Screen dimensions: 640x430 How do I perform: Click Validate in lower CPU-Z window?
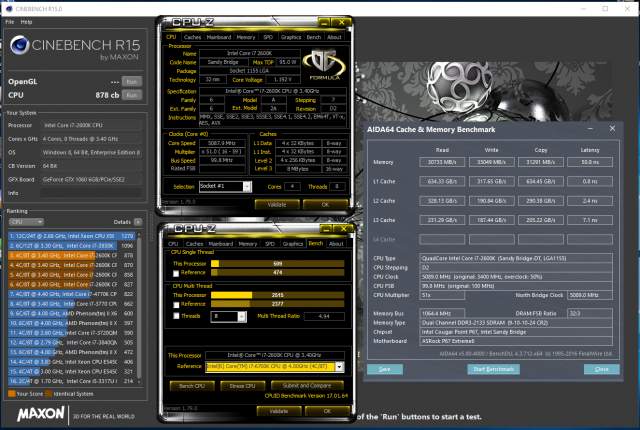point(279,411)
